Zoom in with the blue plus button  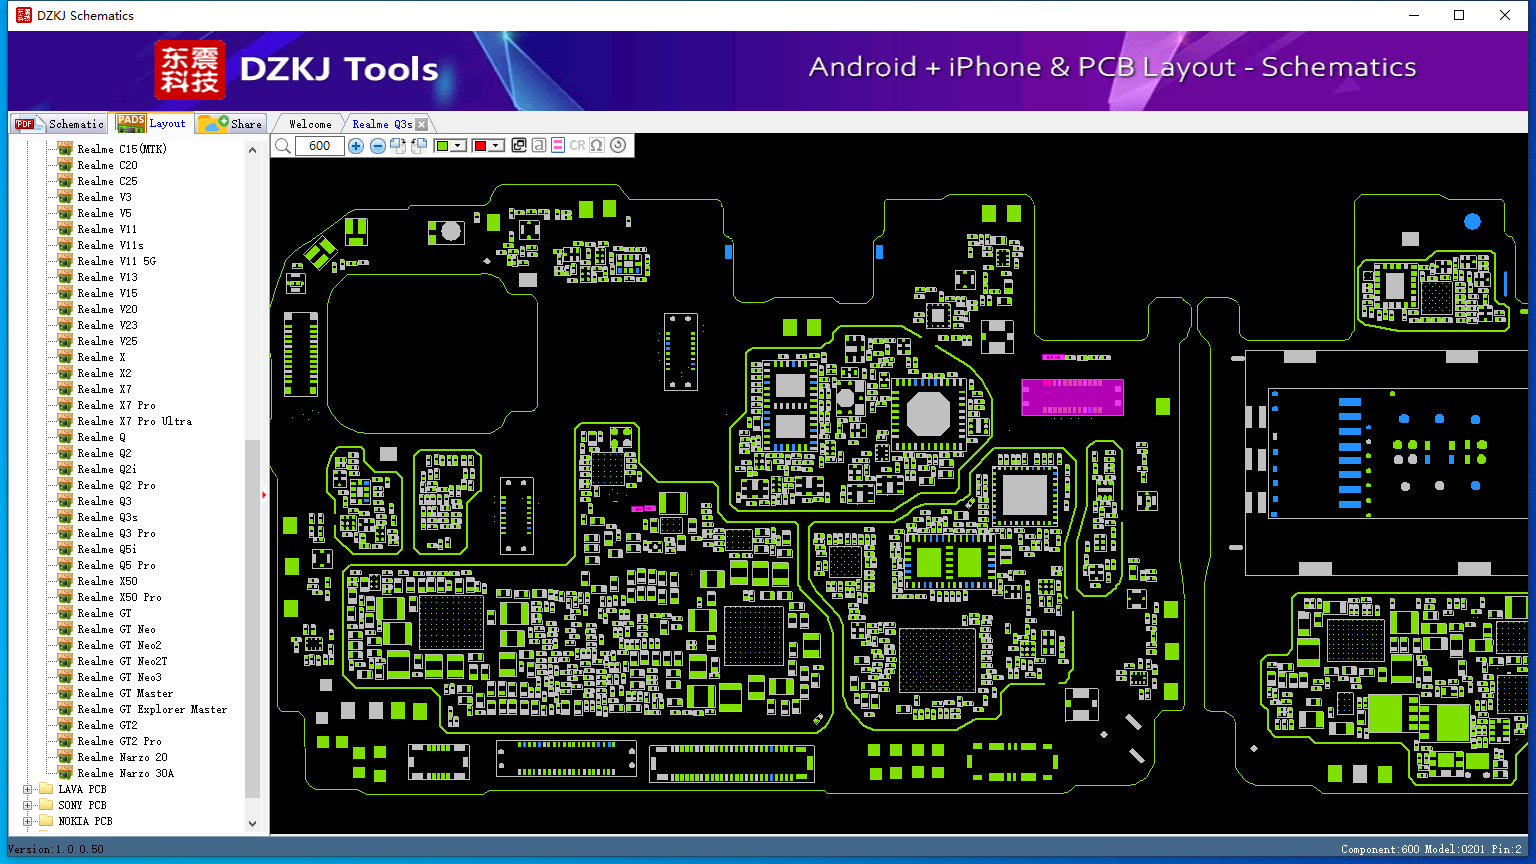point(356,146)
